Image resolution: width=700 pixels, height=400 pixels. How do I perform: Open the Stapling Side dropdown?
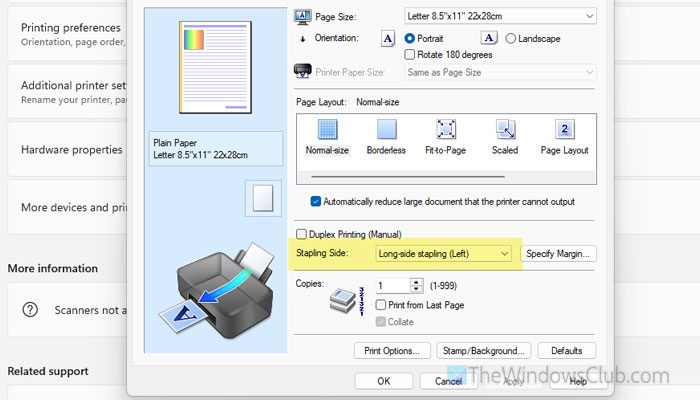[443, 254]
